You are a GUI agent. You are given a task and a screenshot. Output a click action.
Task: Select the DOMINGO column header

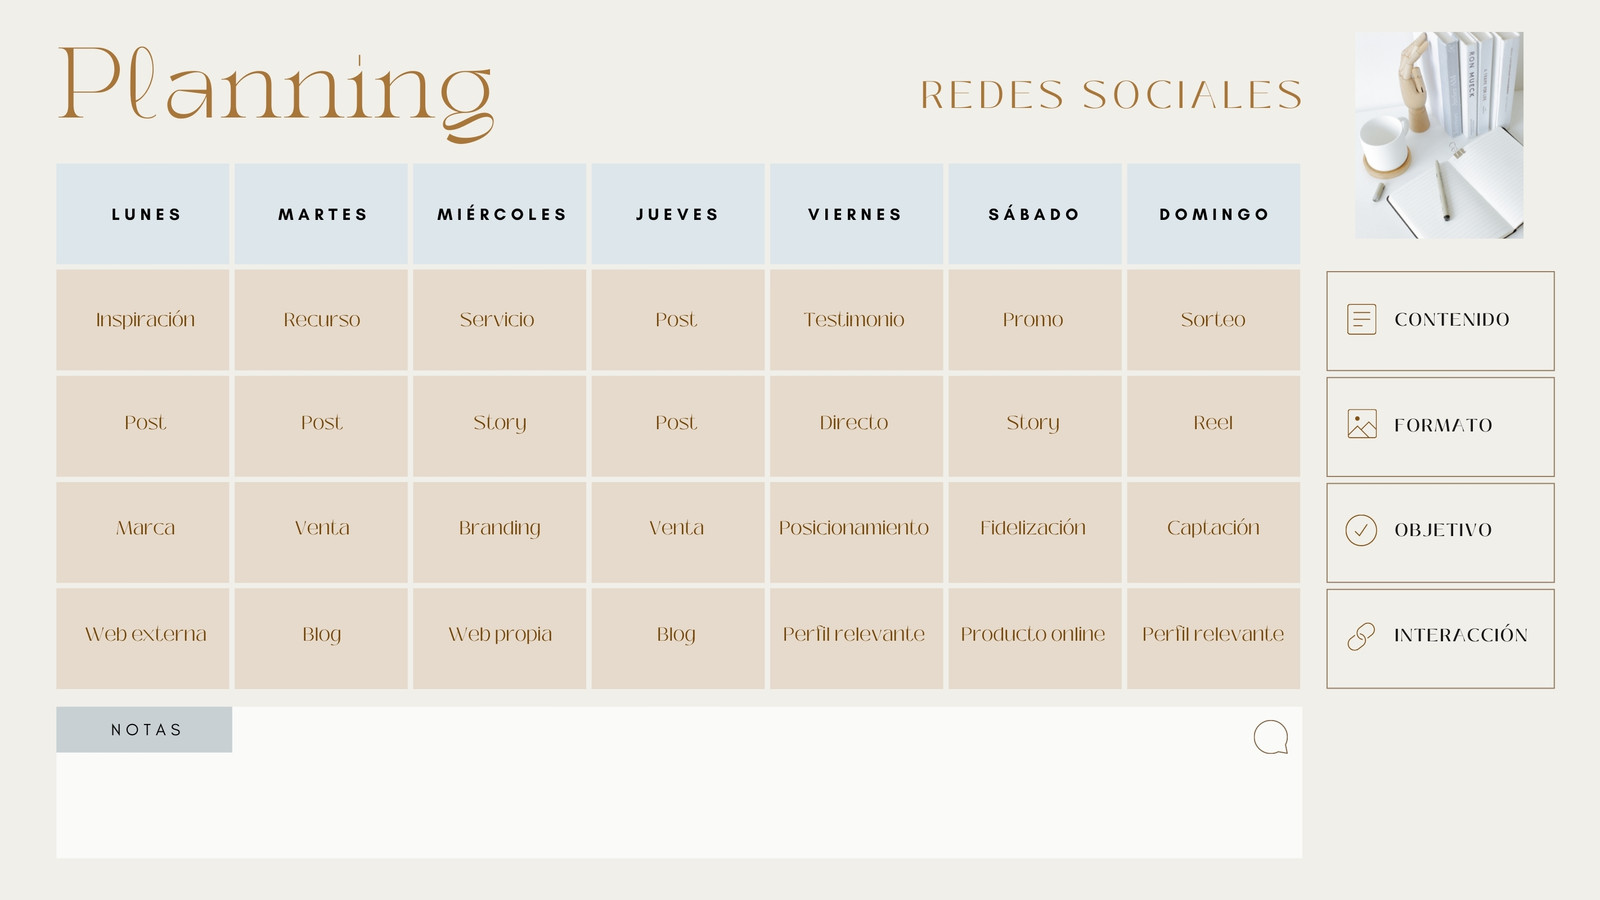tap(1214, 214)
